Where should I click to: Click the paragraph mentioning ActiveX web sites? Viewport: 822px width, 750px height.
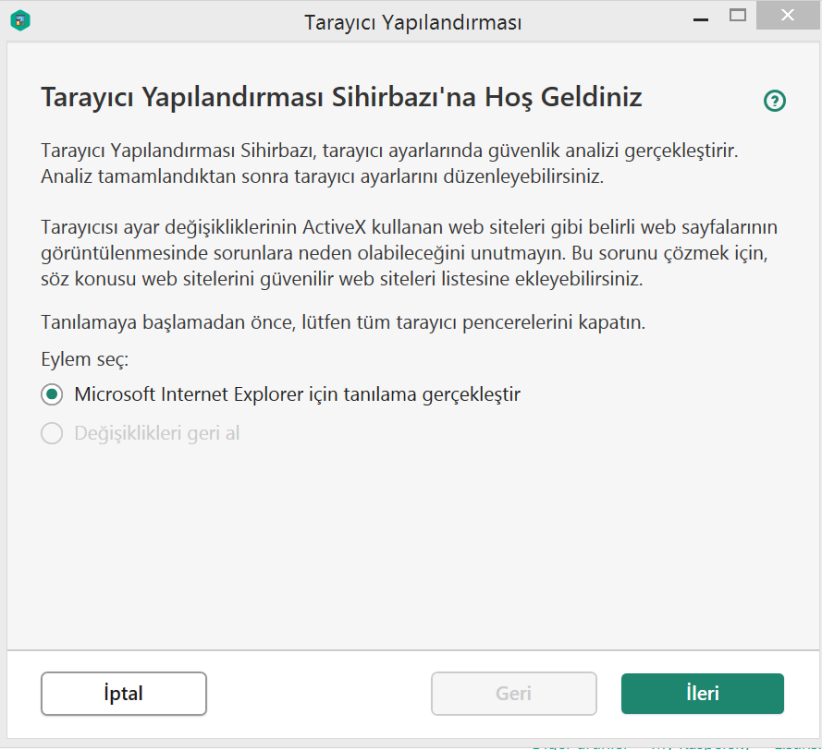(x=409, y=253)
